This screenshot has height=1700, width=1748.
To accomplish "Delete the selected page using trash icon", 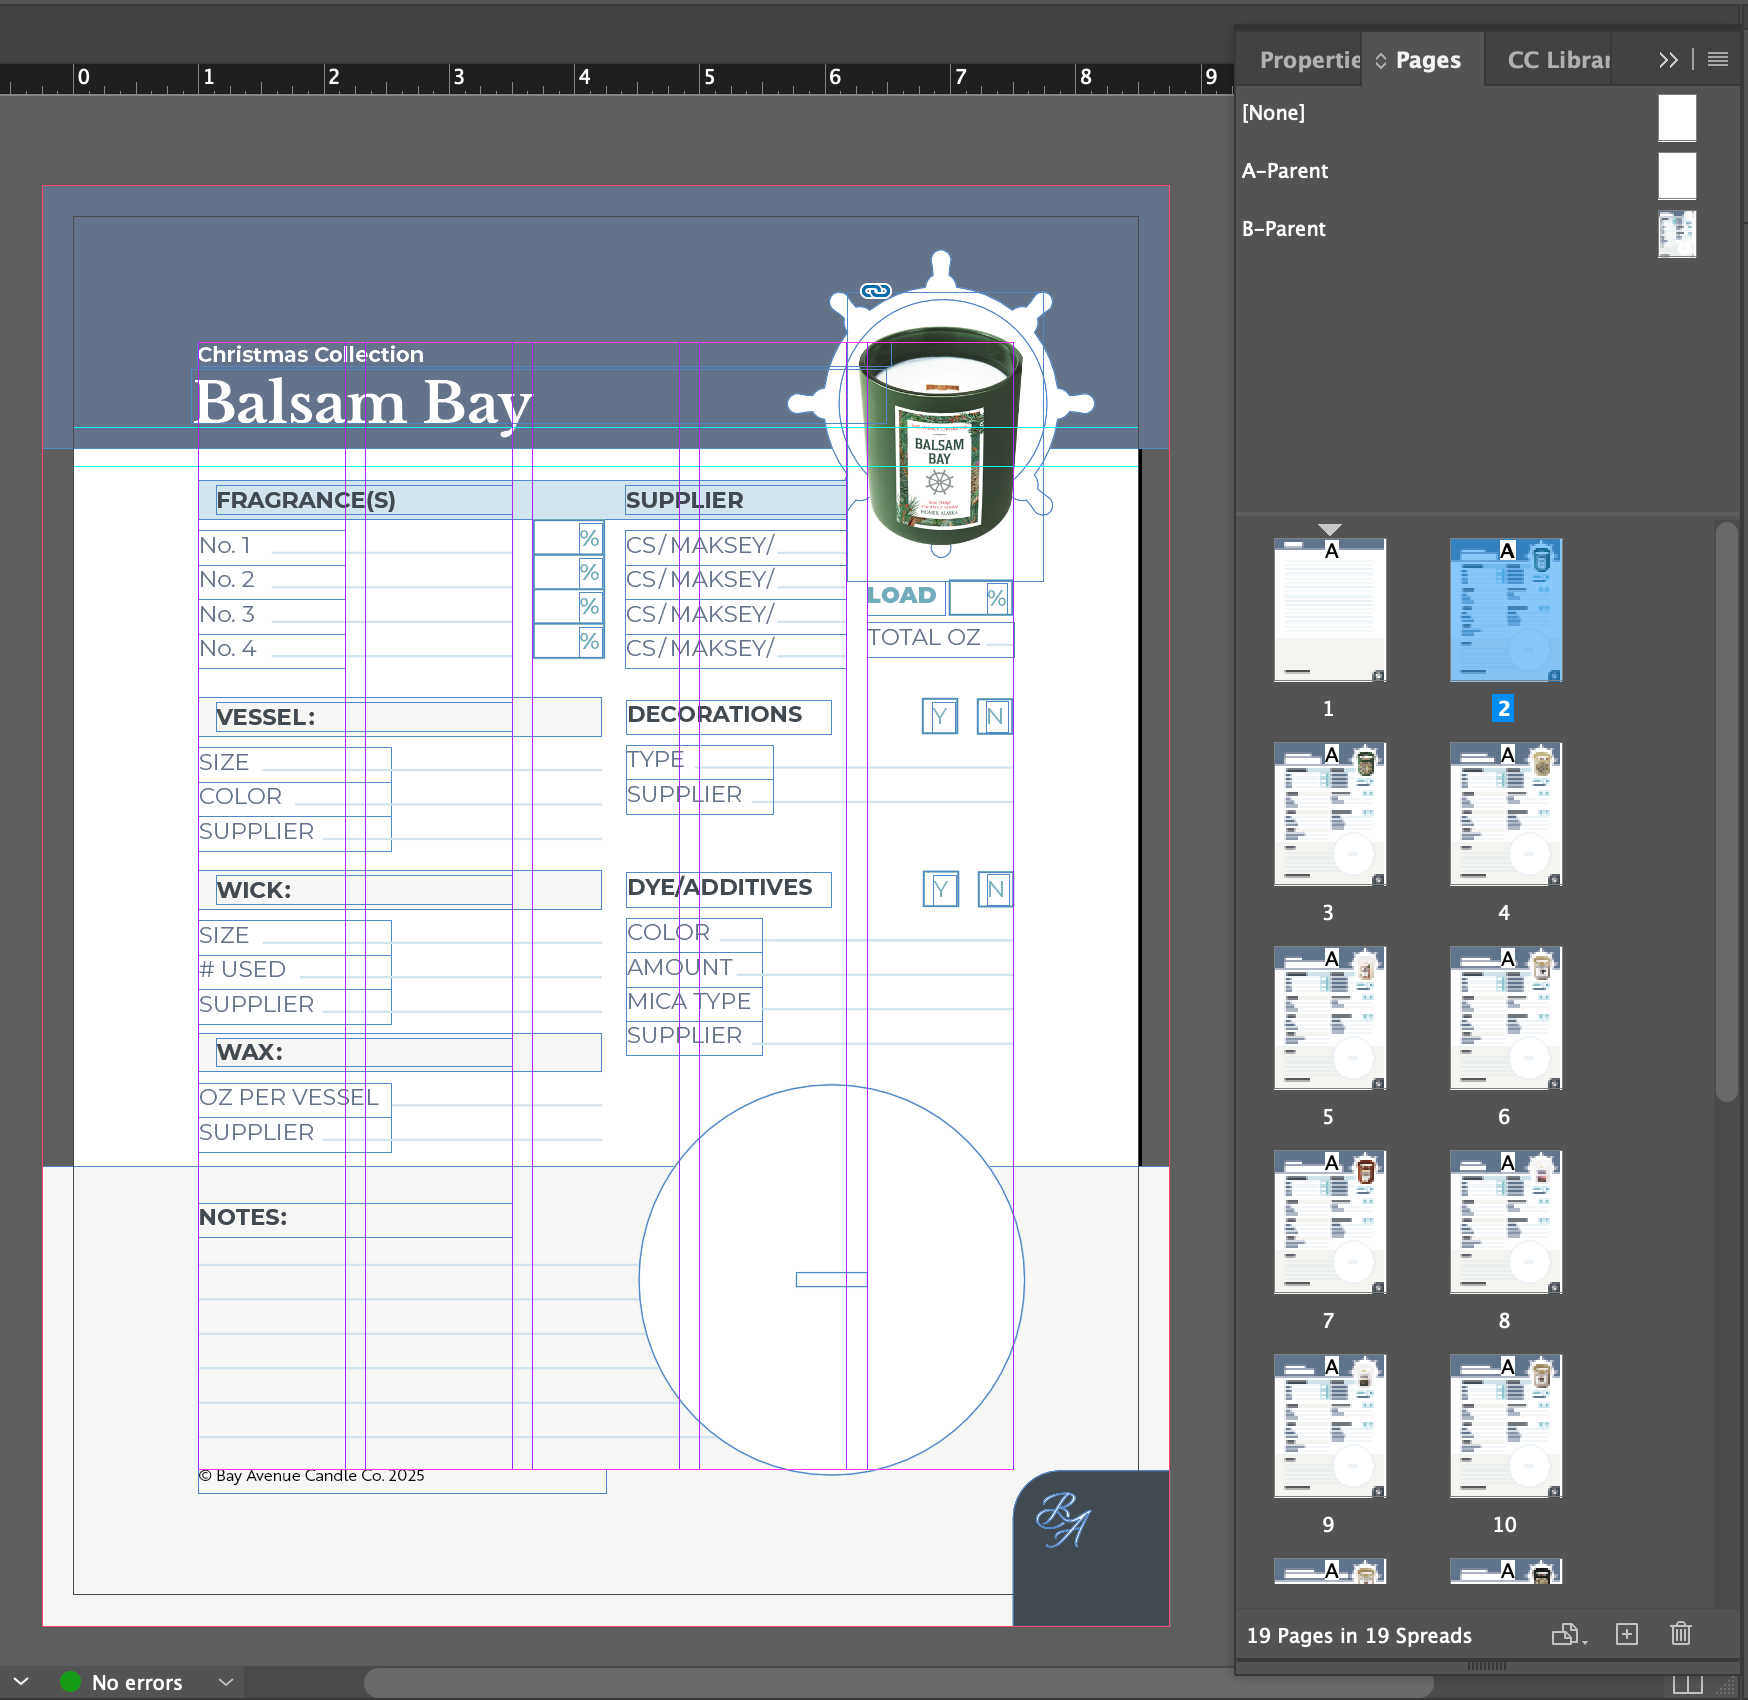I will (1681, 1636).
